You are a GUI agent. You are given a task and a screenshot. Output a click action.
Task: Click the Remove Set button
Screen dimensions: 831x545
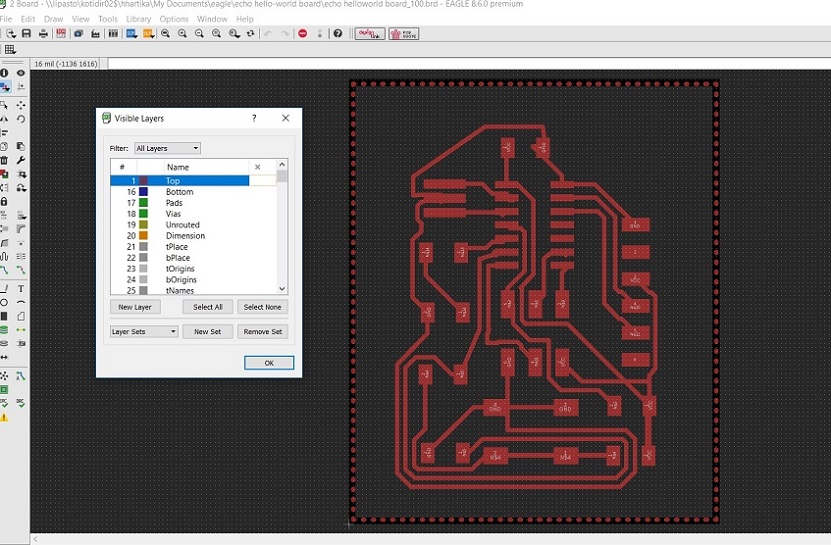[262, 332]
